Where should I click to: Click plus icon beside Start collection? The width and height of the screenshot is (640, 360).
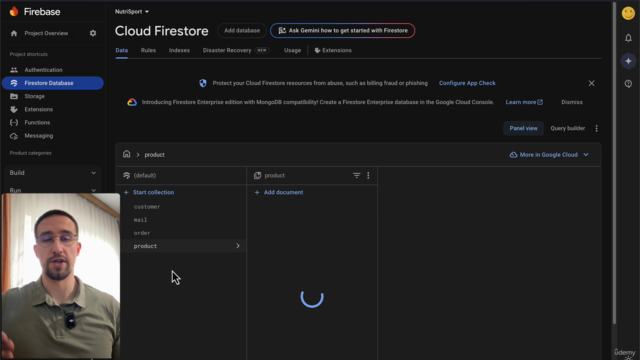click(126, 192)
